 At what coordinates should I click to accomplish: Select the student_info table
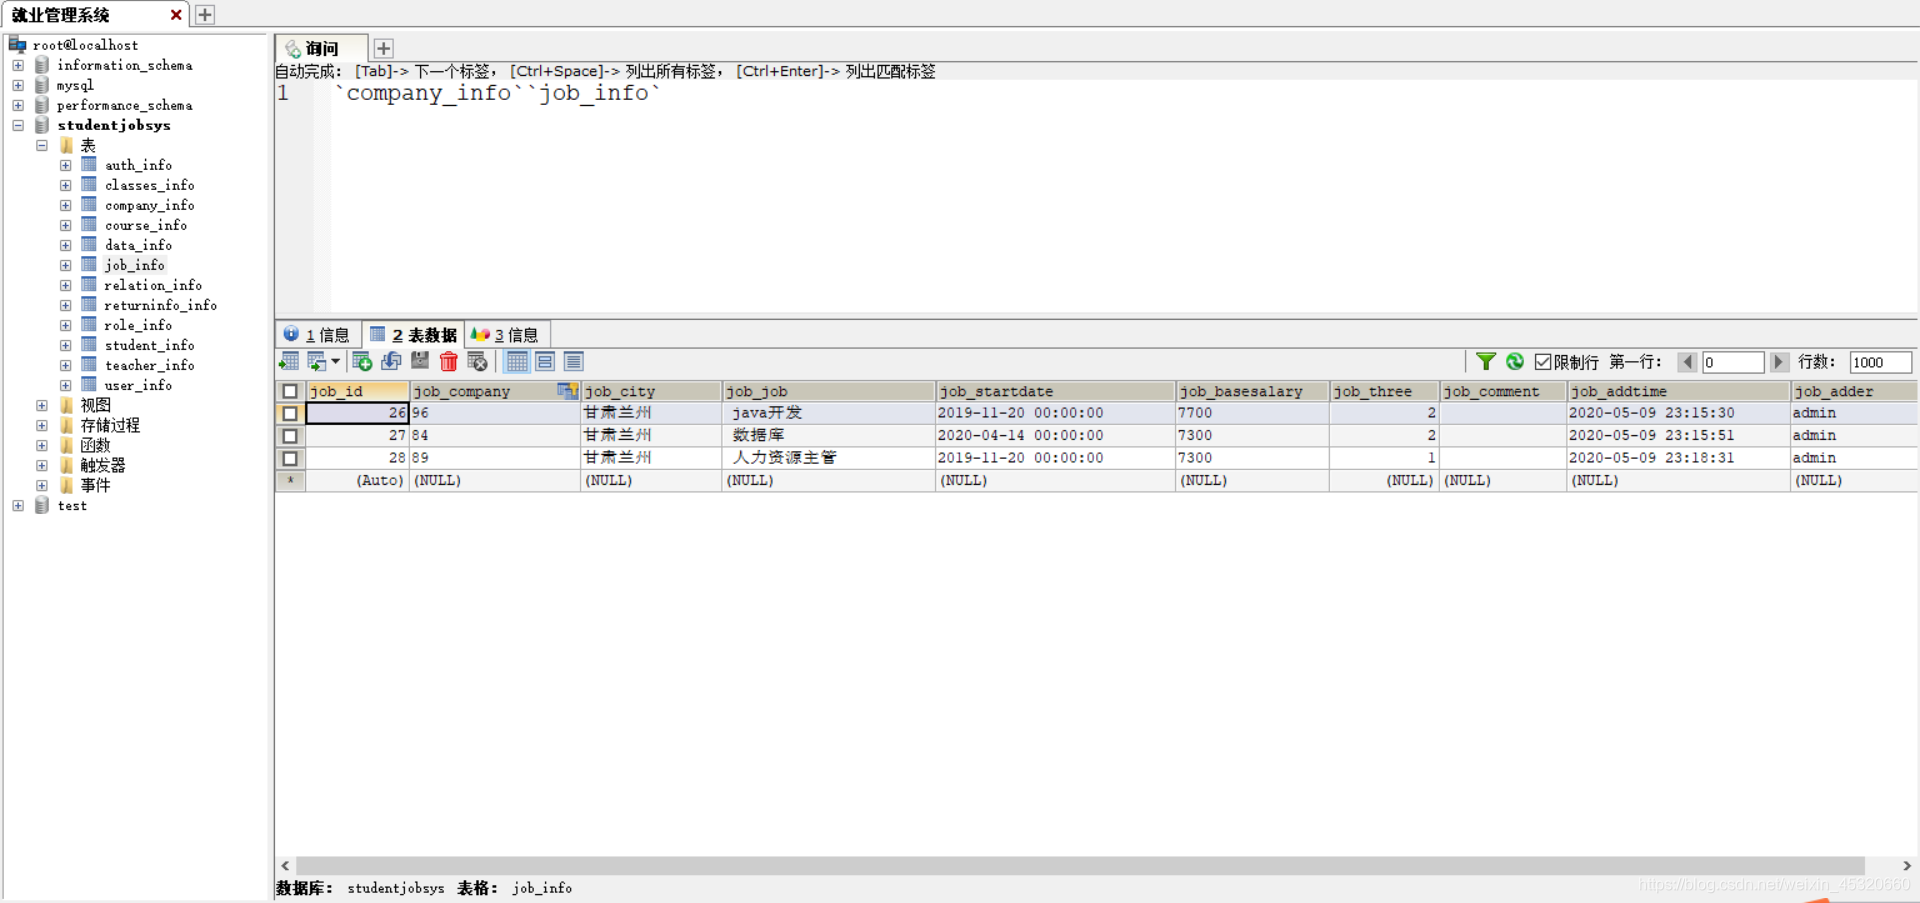tap(149, 345)
